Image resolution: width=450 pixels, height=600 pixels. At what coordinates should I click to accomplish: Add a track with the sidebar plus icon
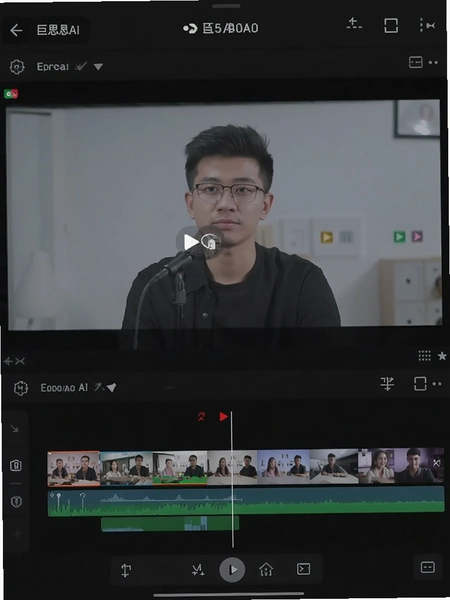17,534
